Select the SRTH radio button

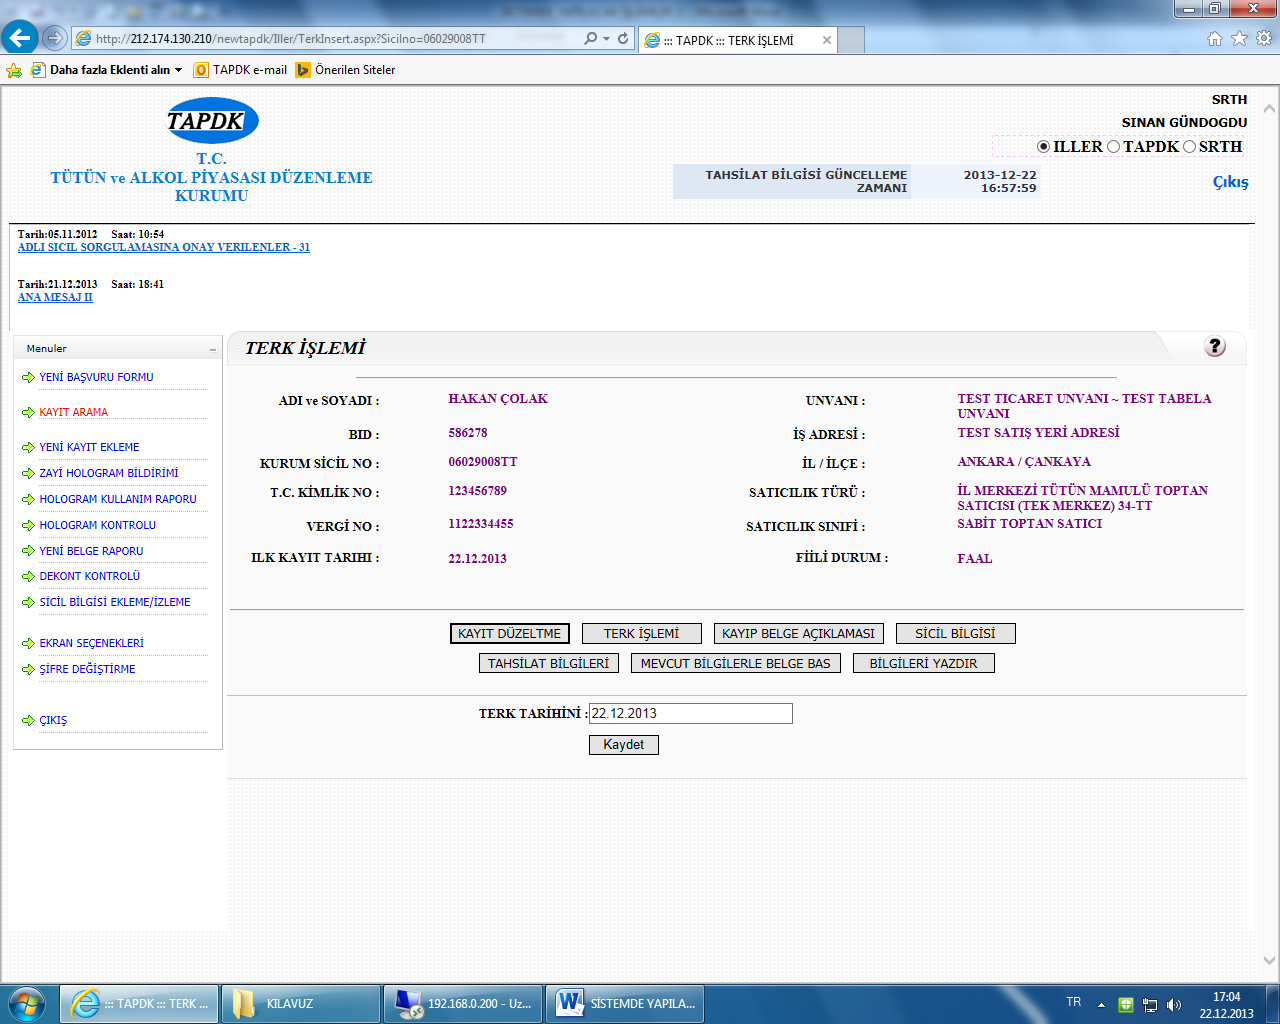(1189, 147)
